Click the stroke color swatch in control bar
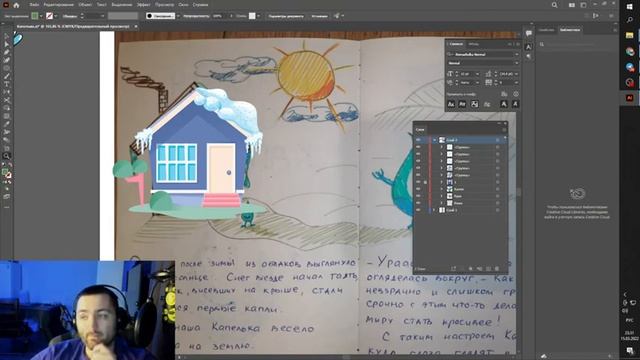This screenshot has height=360, width=640. tap(49, 16)
